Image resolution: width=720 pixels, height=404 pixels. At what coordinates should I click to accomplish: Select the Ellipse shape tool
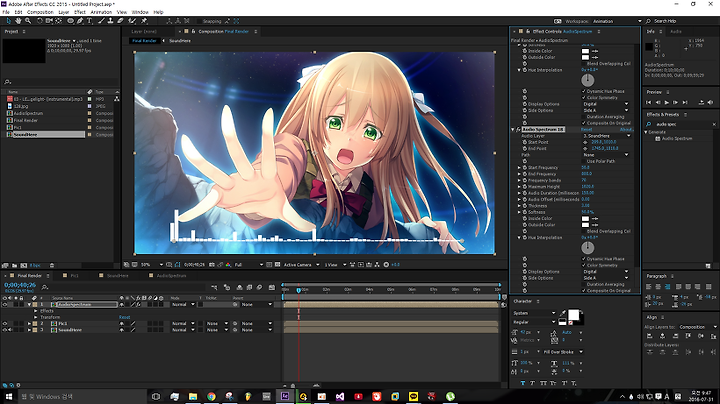point(70,21)
